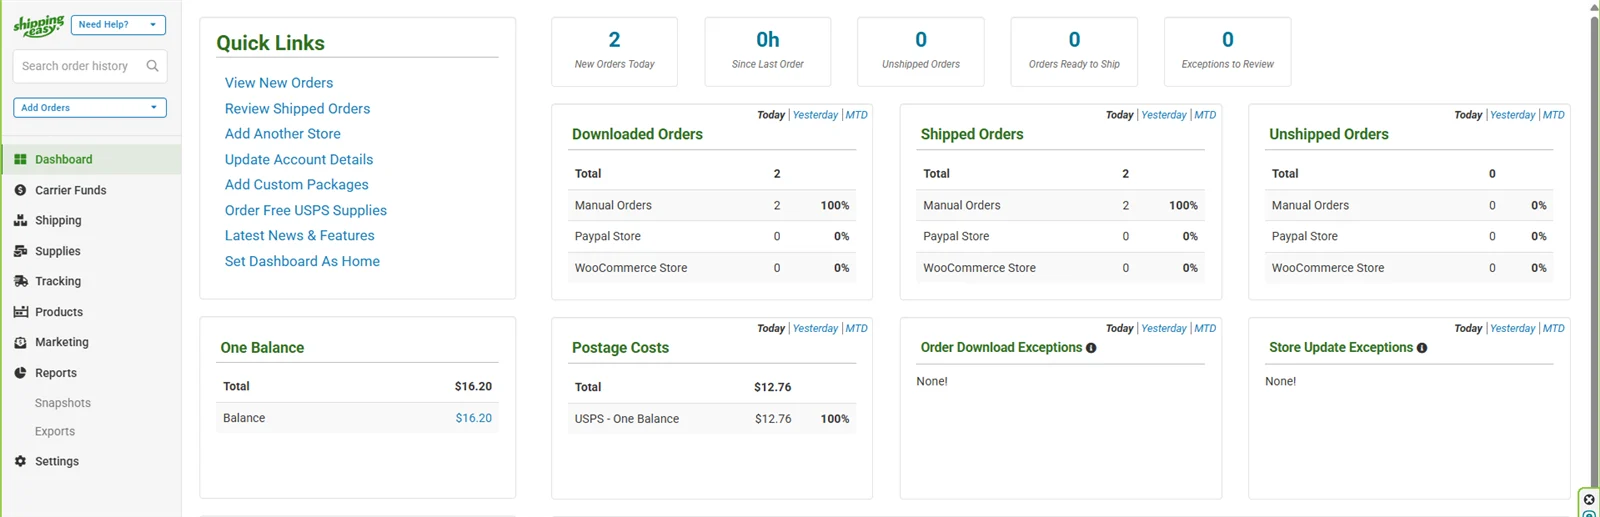This screenshot has height=517, width=1600.
Task: Select Today in Downloaded Orders panel
Action: [x=771, y=115]
